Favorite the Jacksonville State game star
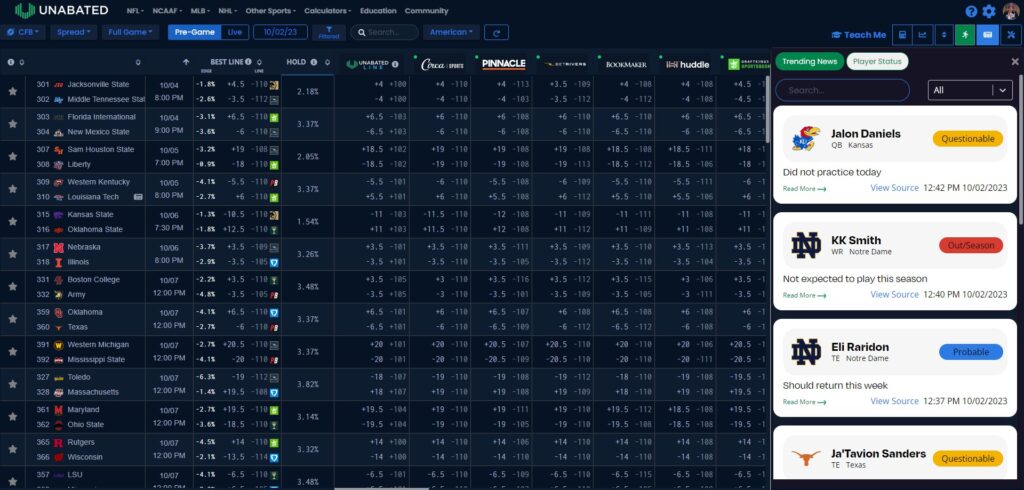Viewport: 1024px width, 490px height. point(12,91)
